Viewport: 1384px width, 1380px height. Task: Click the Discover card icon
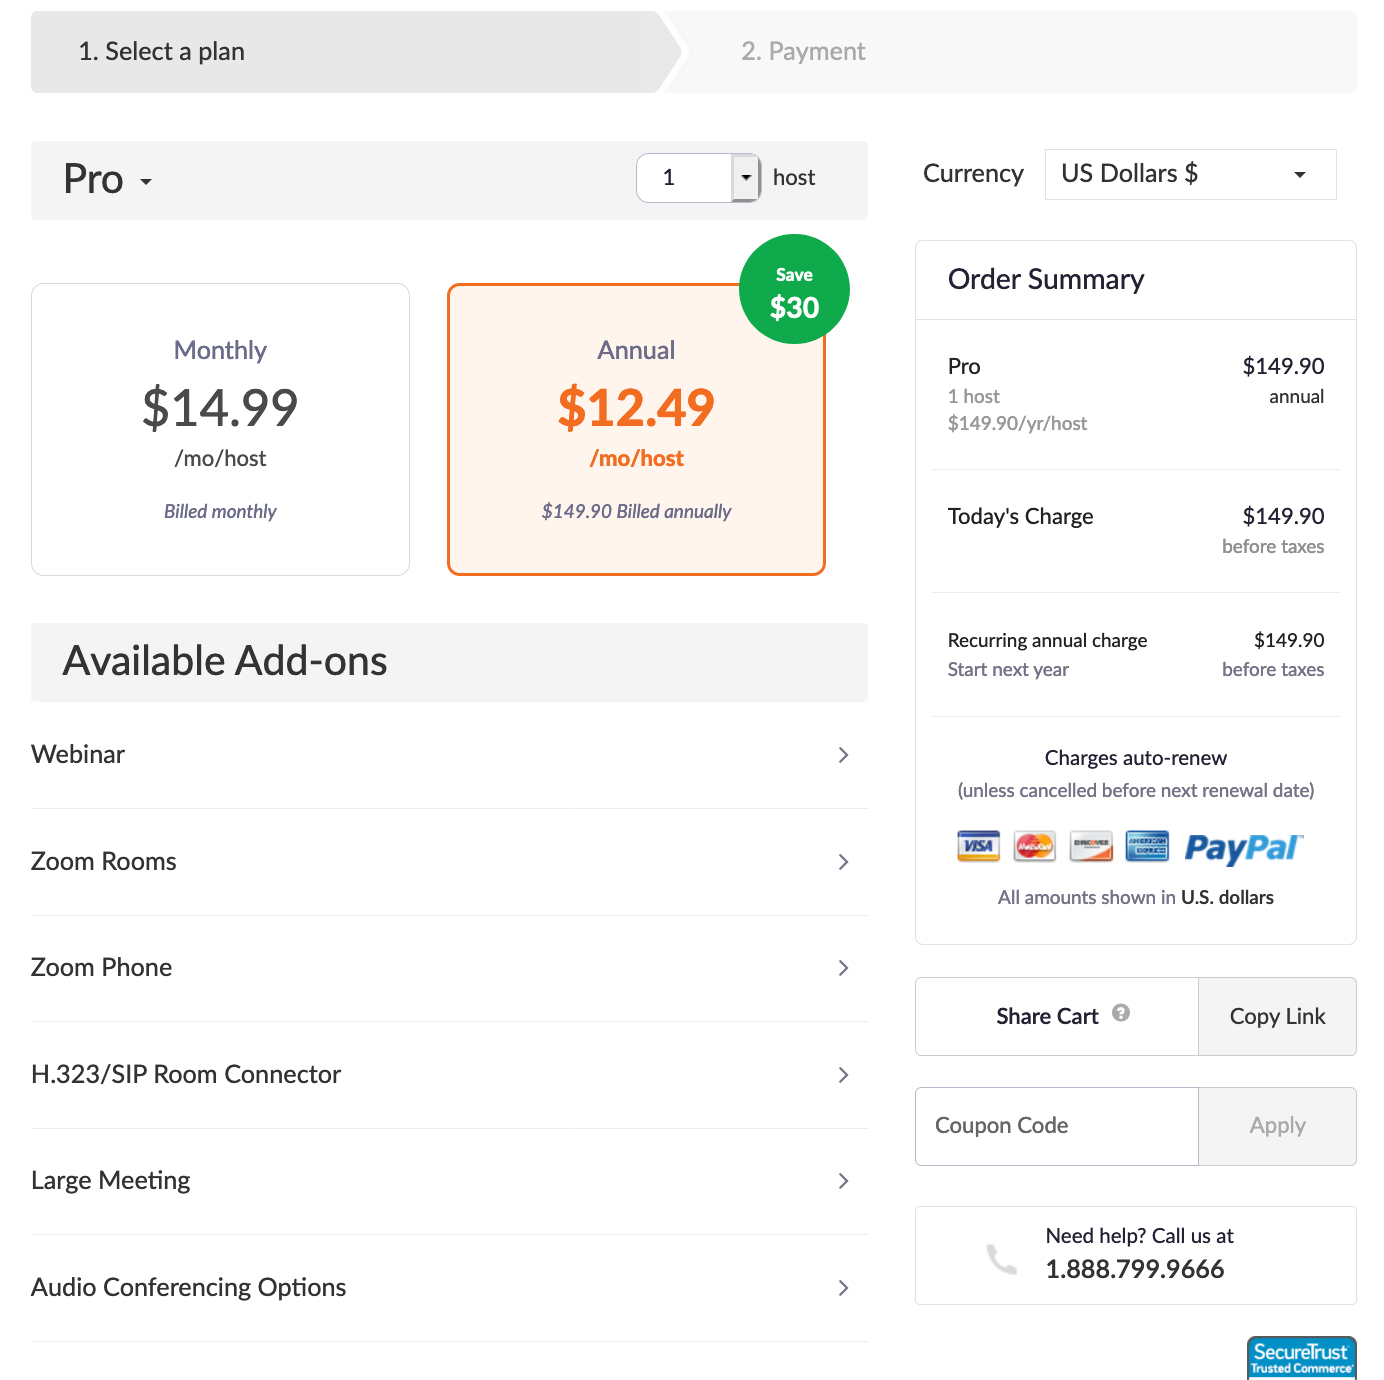click(1091, 846)
